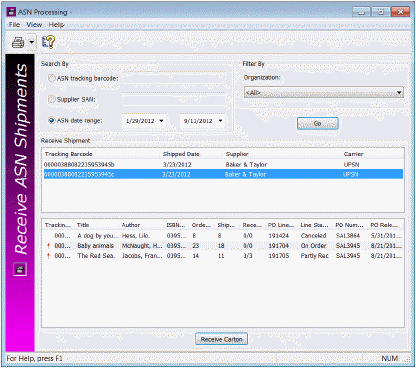The width and height of the screenshot is (416, 368).
Task: Click the Shipped Date column header
Action: (181, 154)
